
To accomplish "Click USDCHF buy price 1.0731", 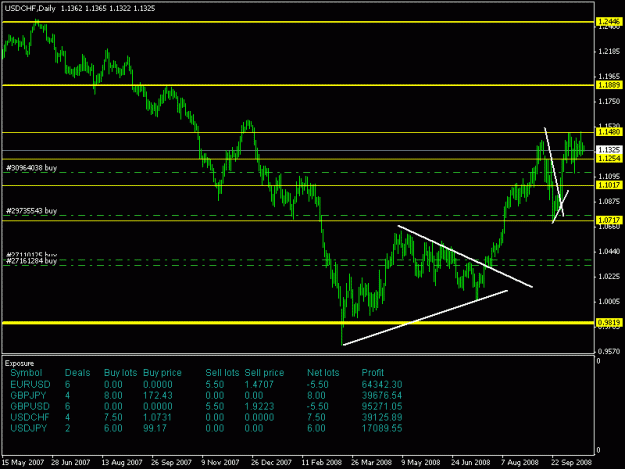I will click(157, 417).
